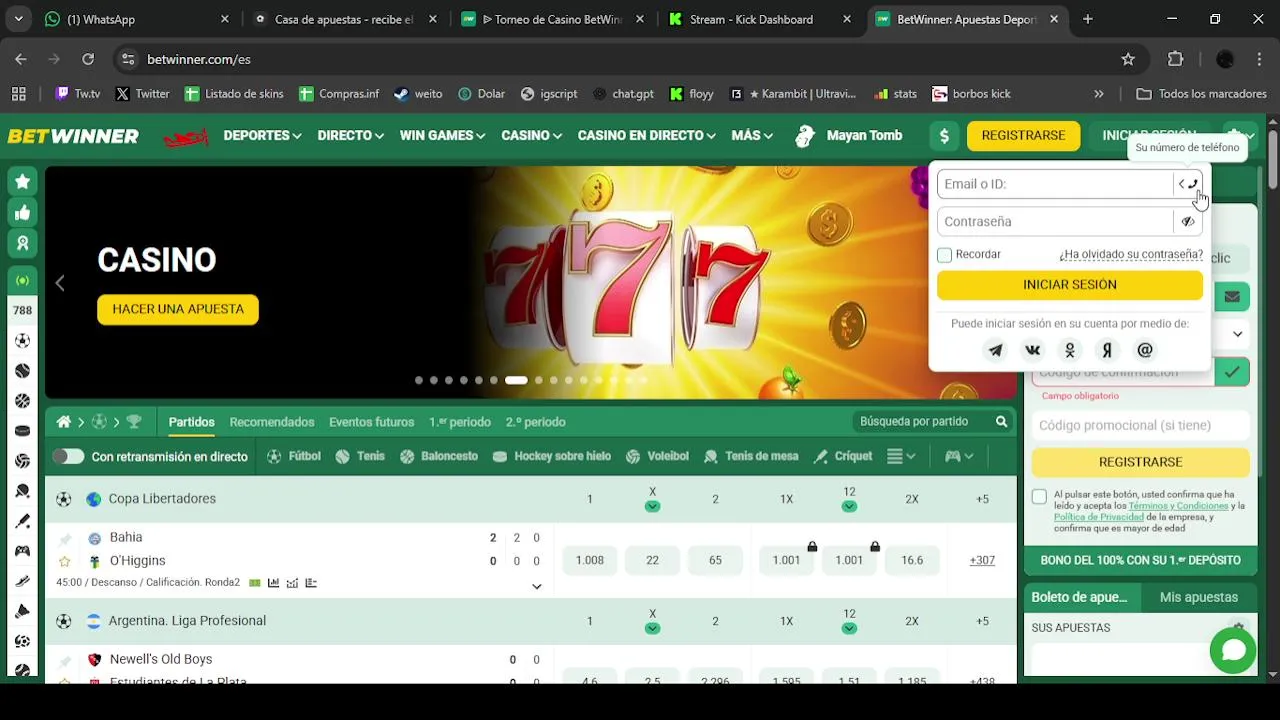Expand CASINO EN DIRECTO menu
This screenshot has height=720, width=1280.
click(646, 135)
